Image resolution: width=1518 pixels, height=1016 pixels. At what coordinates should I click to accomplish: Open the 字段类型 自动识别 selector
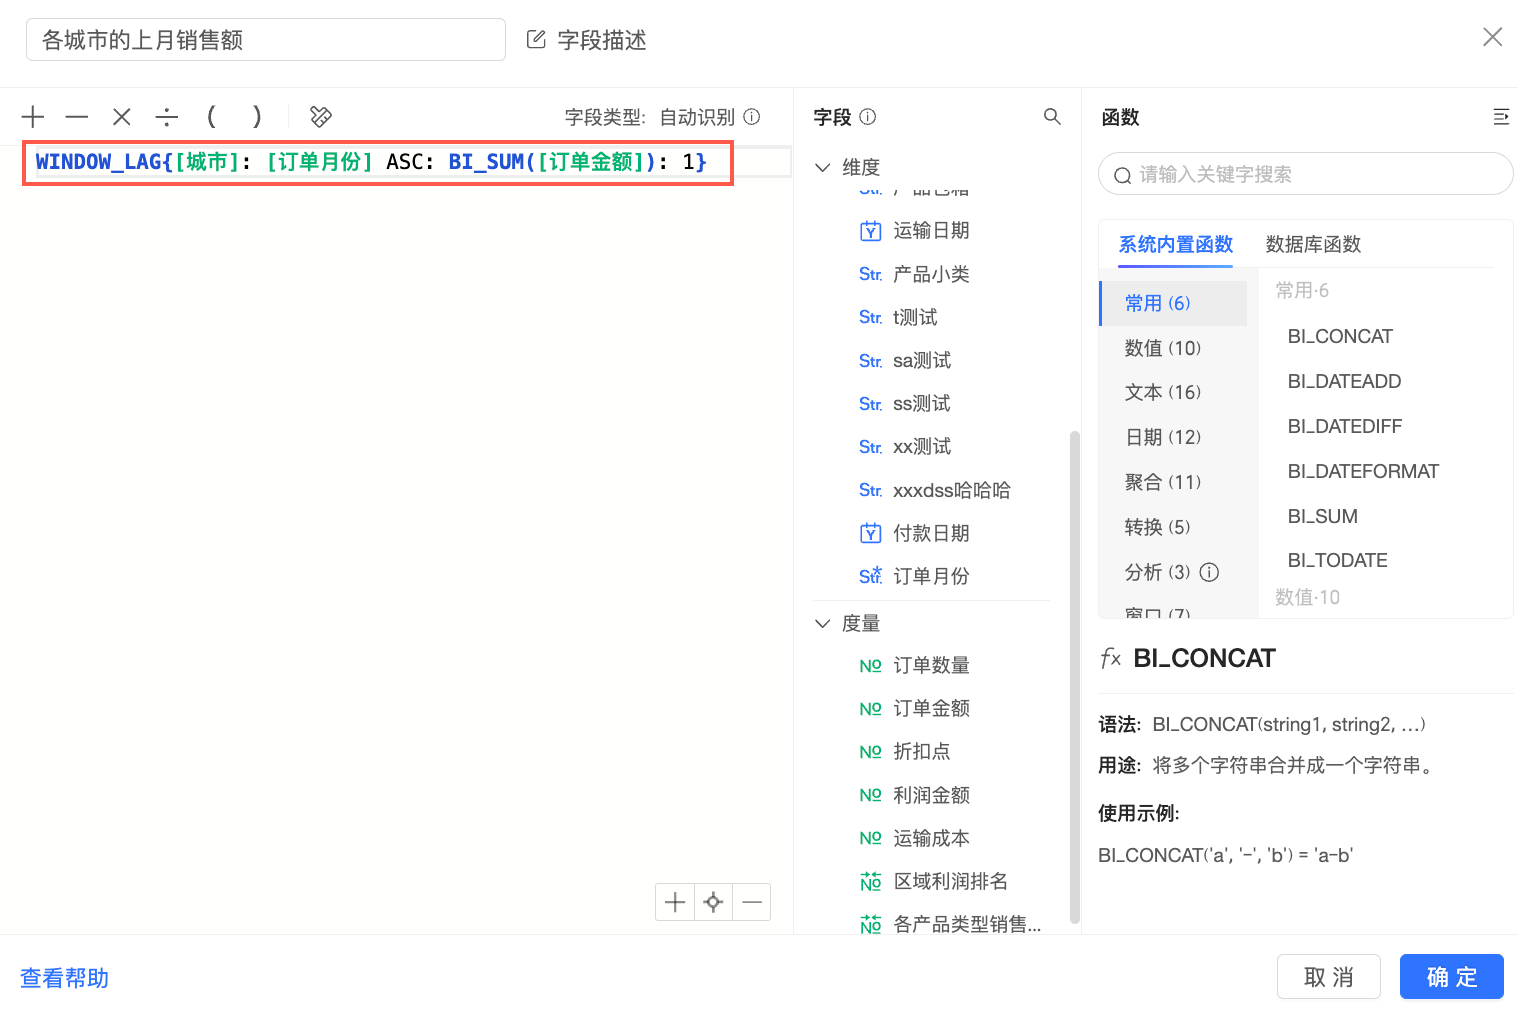click(x=697, y=117)
